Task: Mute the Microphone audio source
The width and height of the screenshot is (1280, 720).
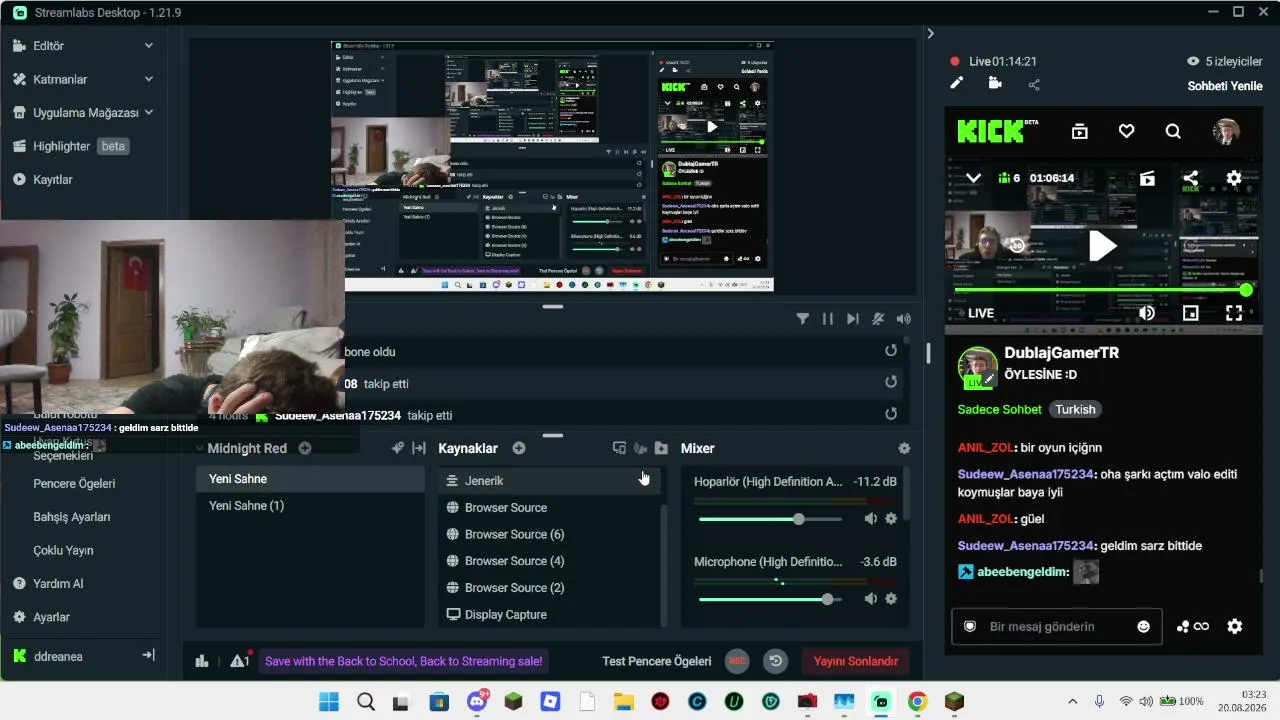Action: tap(870, 599)
